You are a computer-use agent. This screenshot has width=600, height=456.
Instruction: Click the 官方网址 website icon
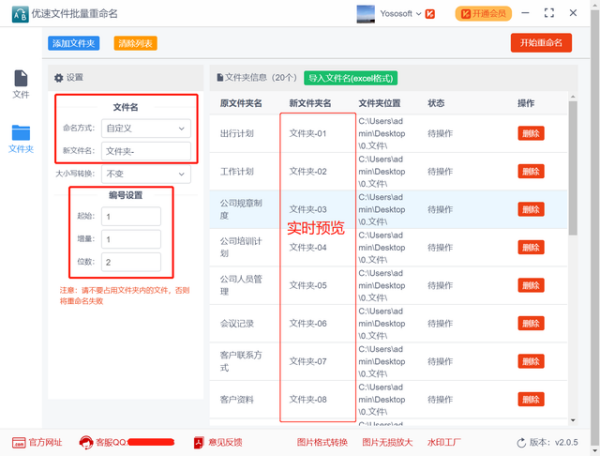(18, 442)
